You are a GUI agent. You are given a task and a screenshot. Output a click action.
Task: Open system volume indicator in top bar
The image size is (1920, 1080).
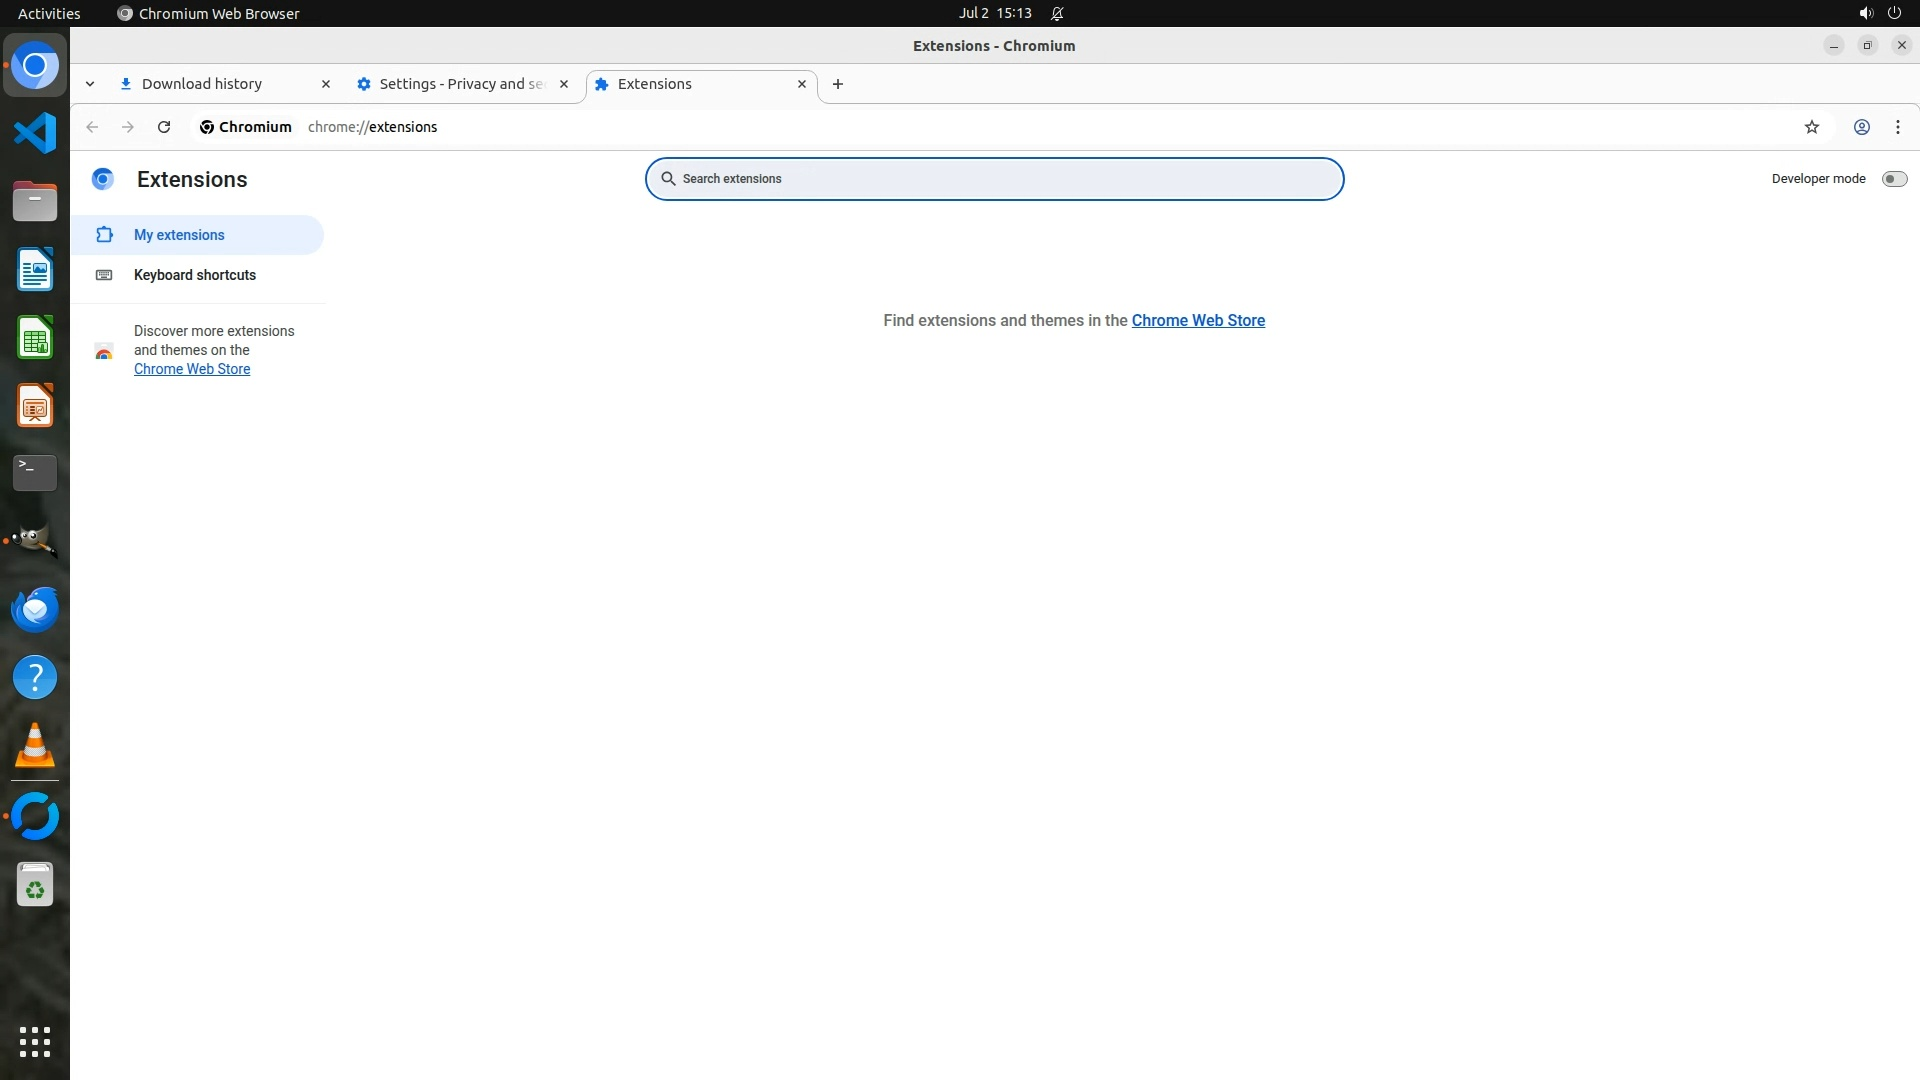tap(1865, 13)
